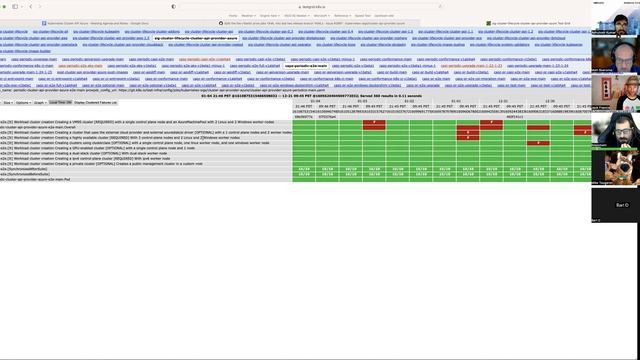Toggle the browser sidebar button

tap(15, 7)
